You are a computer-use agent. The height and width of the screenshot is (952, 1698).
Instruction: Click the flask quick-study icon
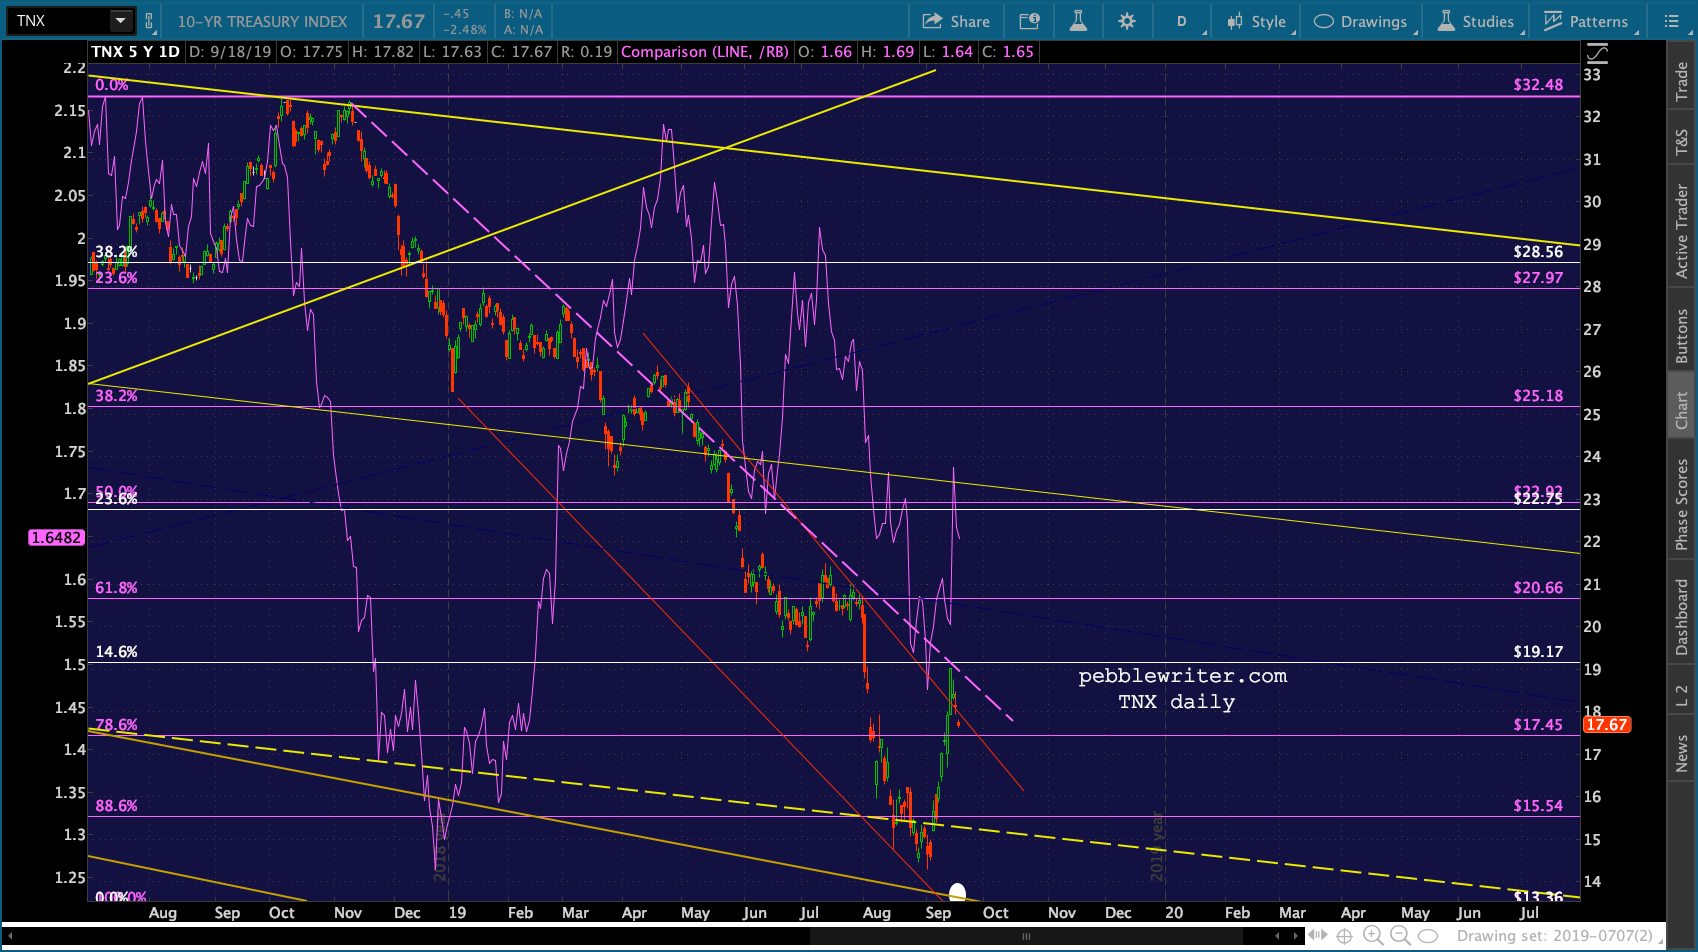pyautogui.click(x=1078, y=21)
